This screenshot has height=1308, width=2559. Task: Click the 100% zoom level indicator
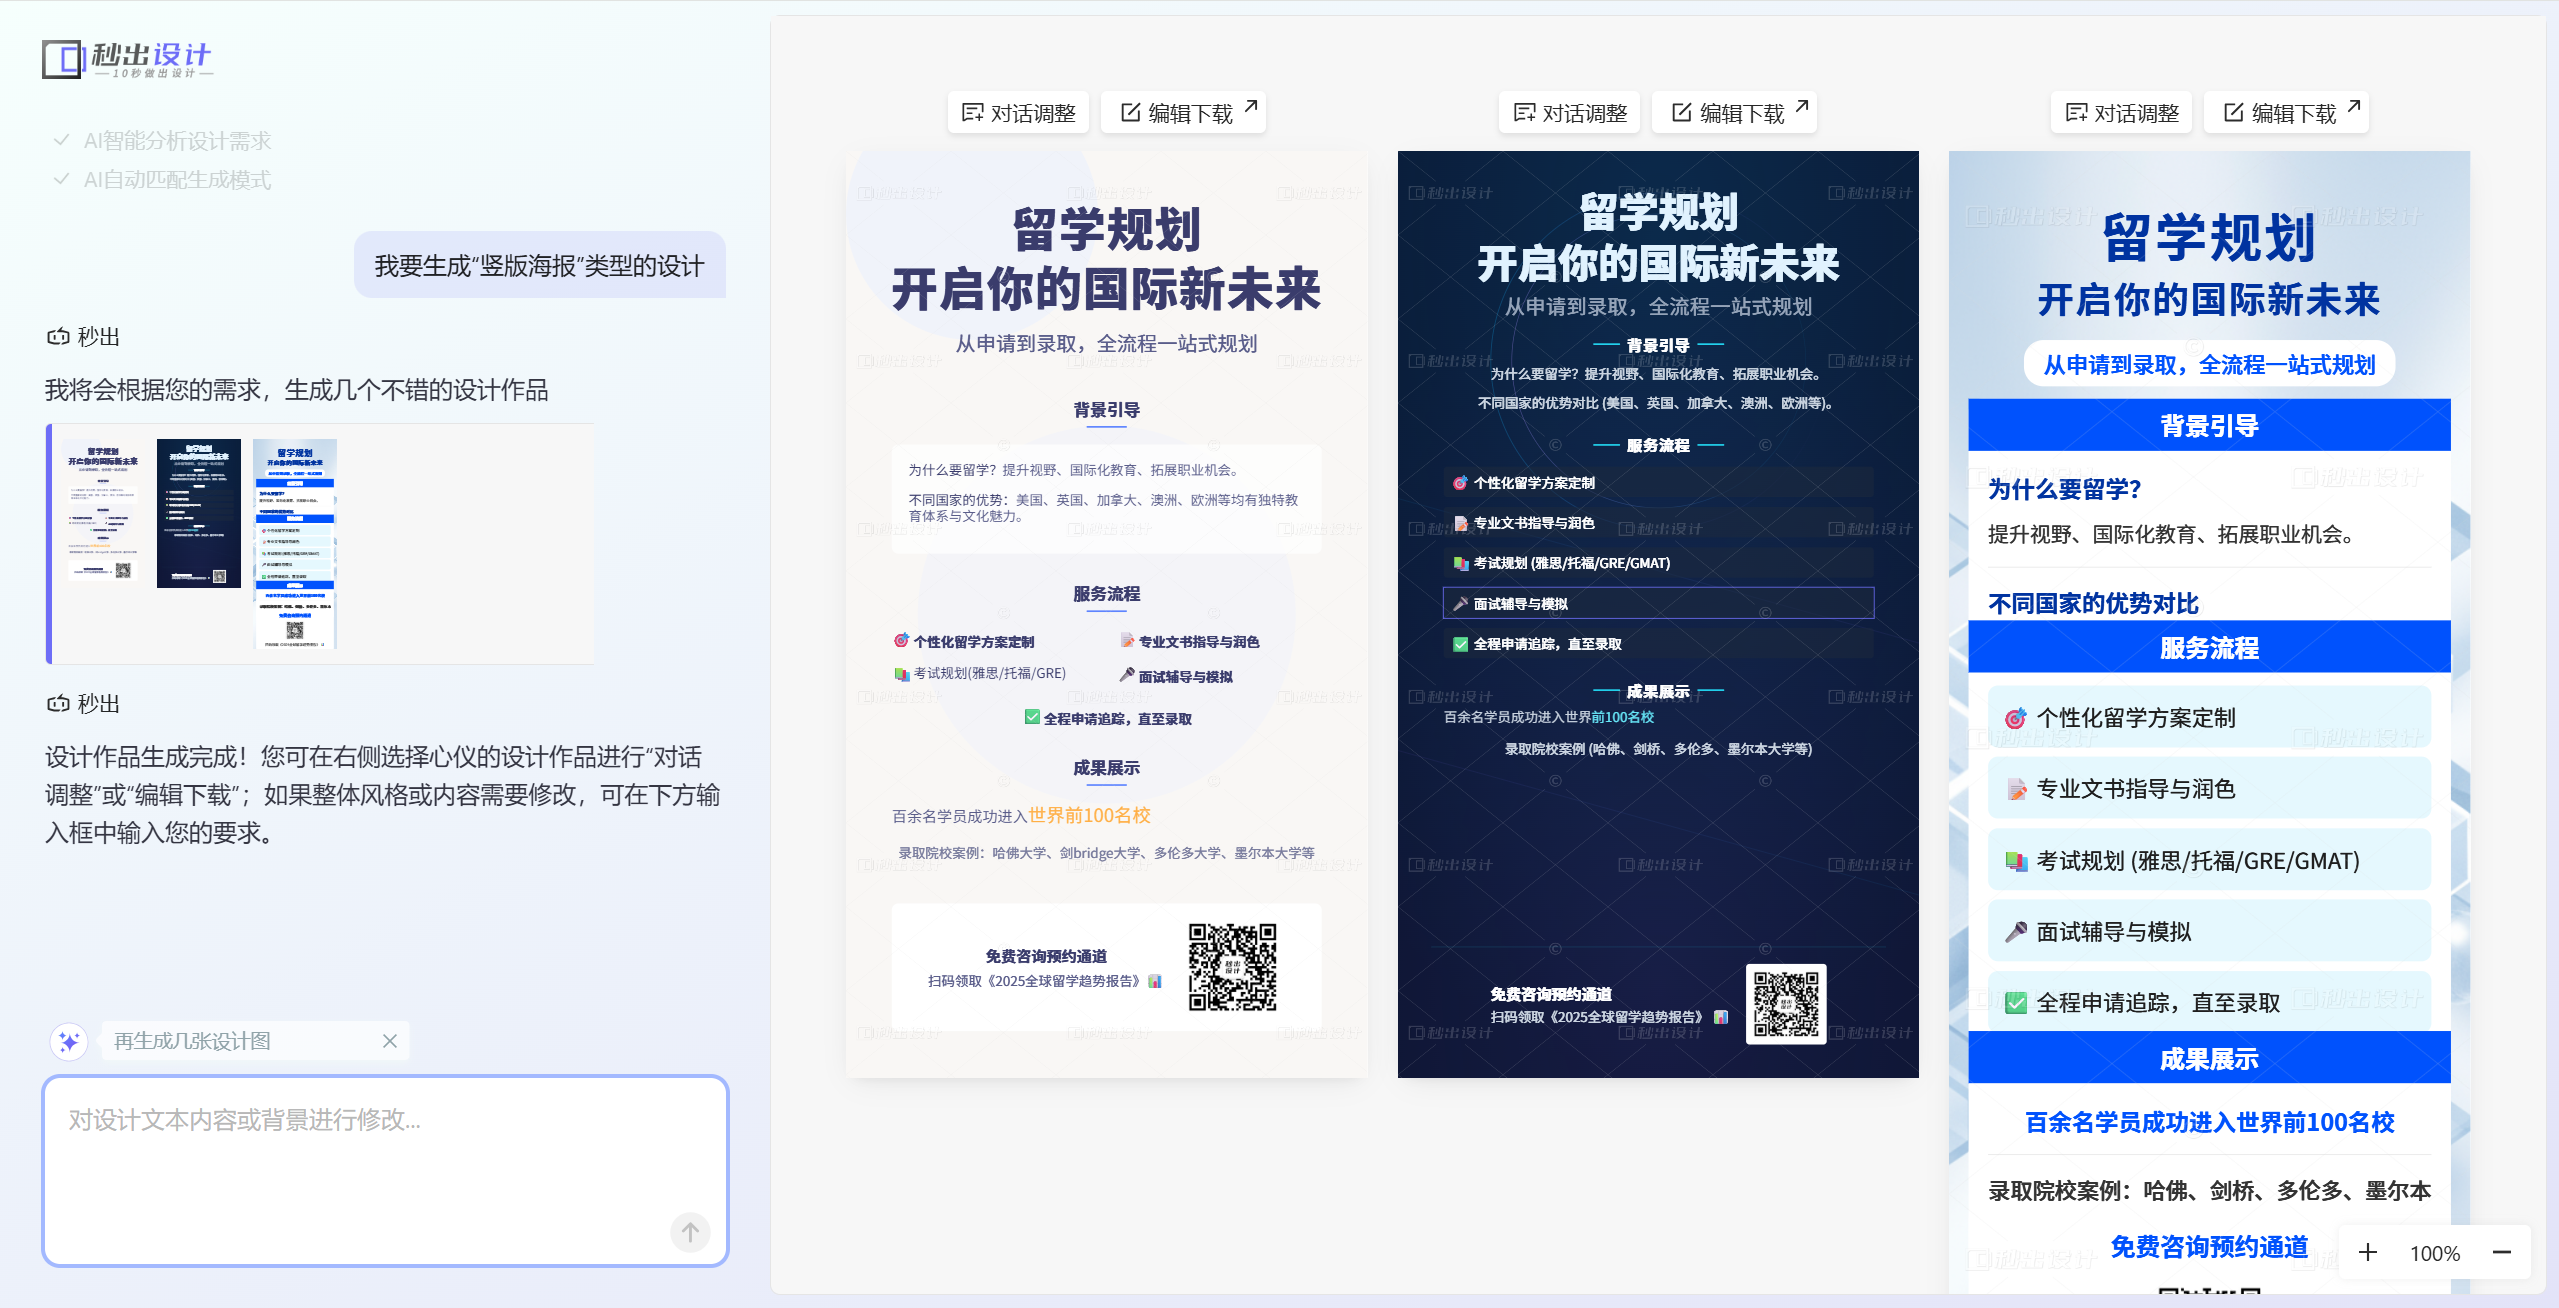click(x=2435, y=1253)
